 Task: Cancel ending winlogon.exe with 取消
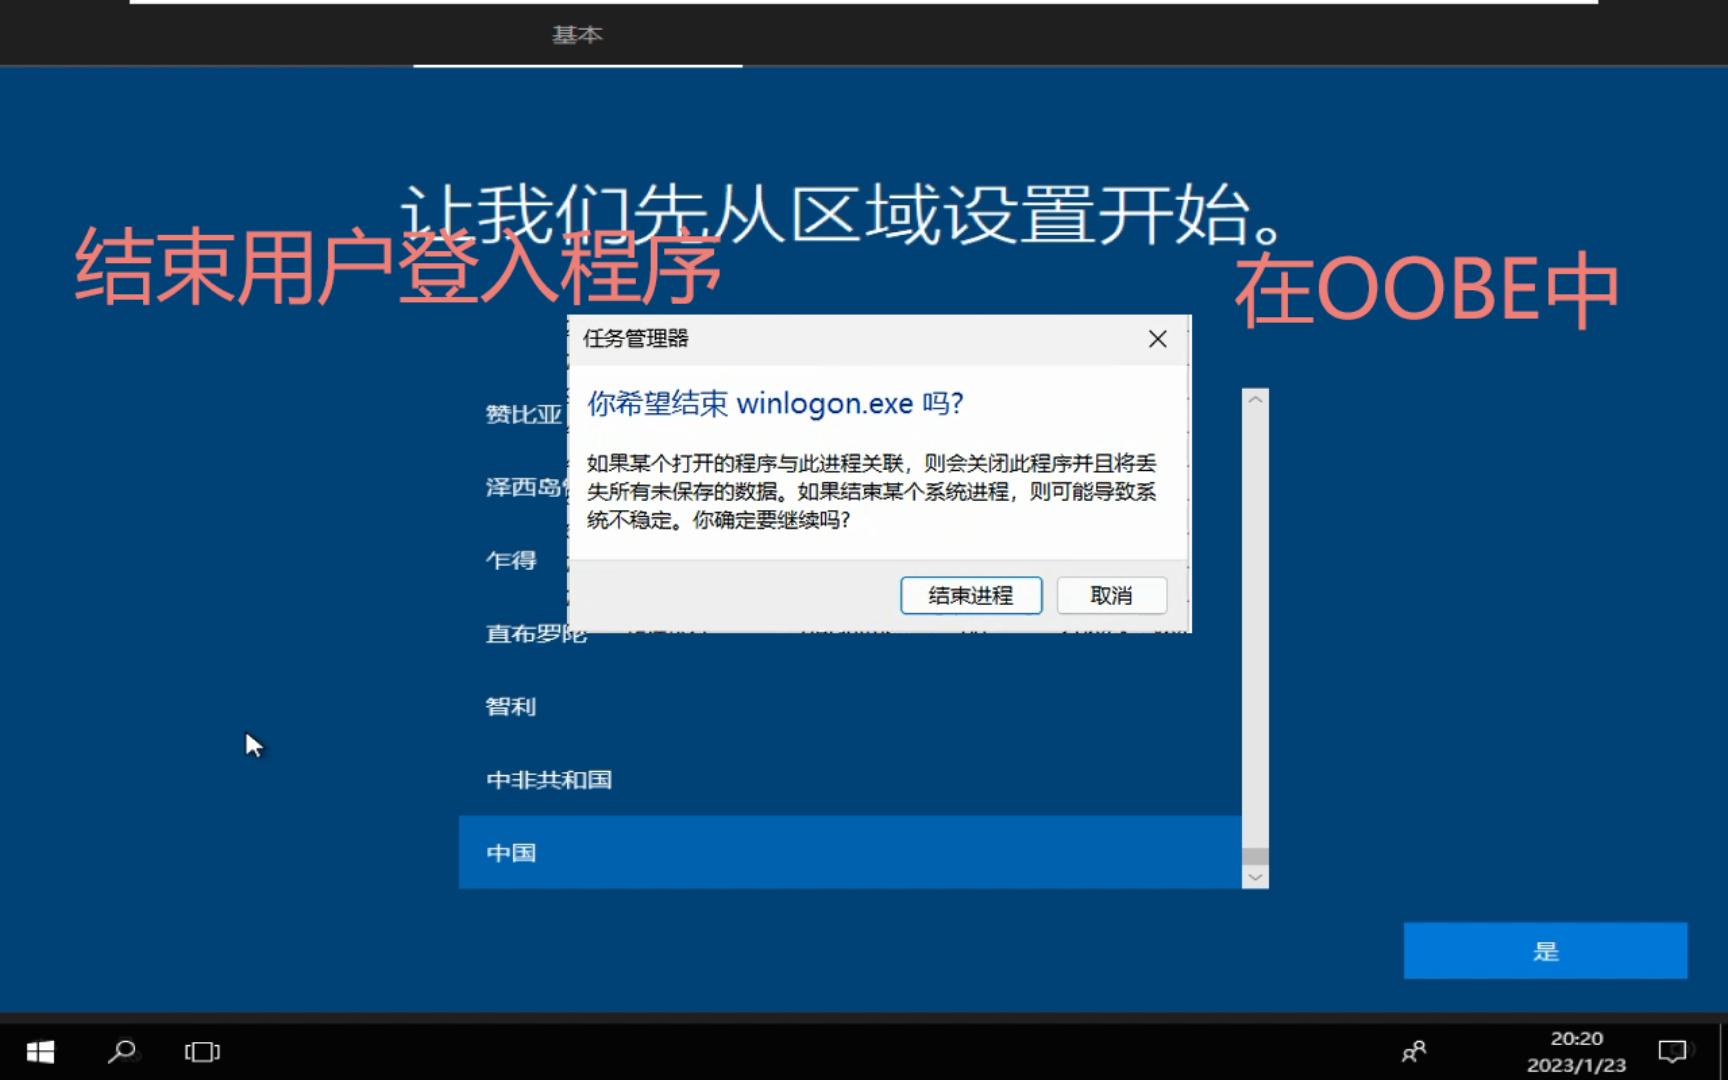[x=1111, y=596]
